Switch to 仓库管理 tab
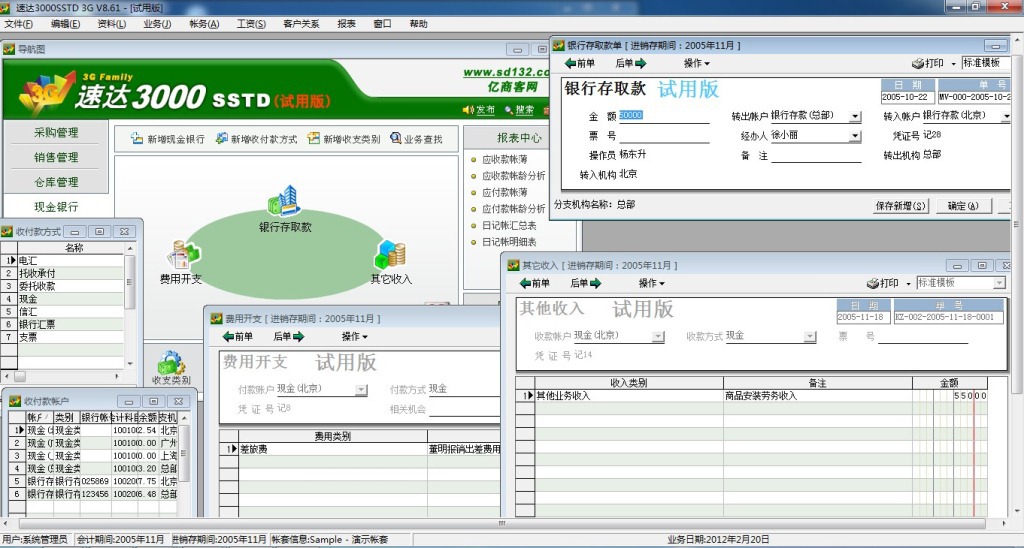This screenshot has height=548, width=1024. [x=56, y=182]
